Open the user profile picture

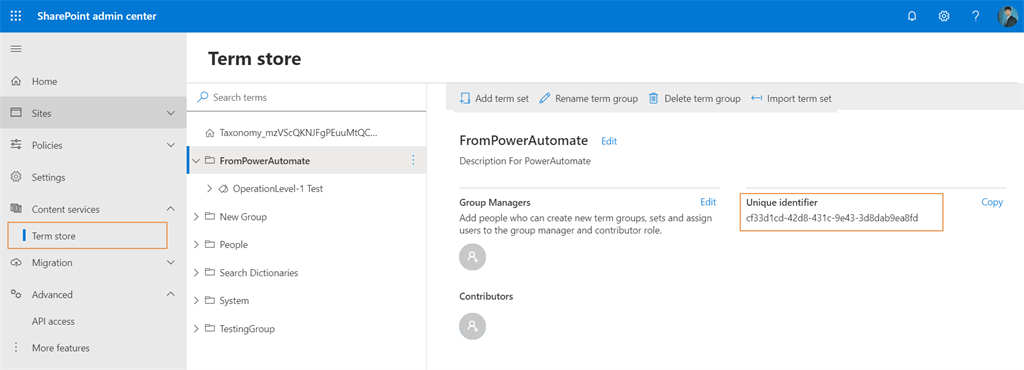pos(1007,16)
